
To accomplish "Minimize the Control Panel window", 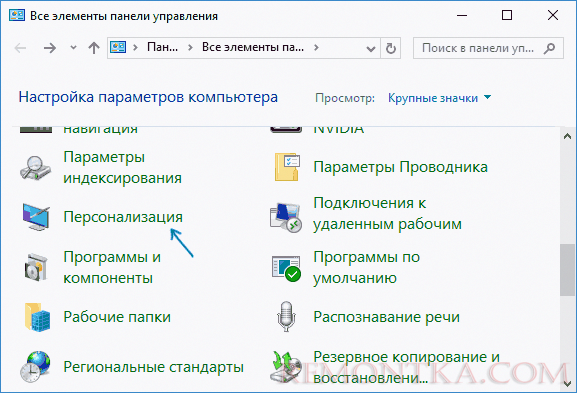I will [x=462, y=15].
